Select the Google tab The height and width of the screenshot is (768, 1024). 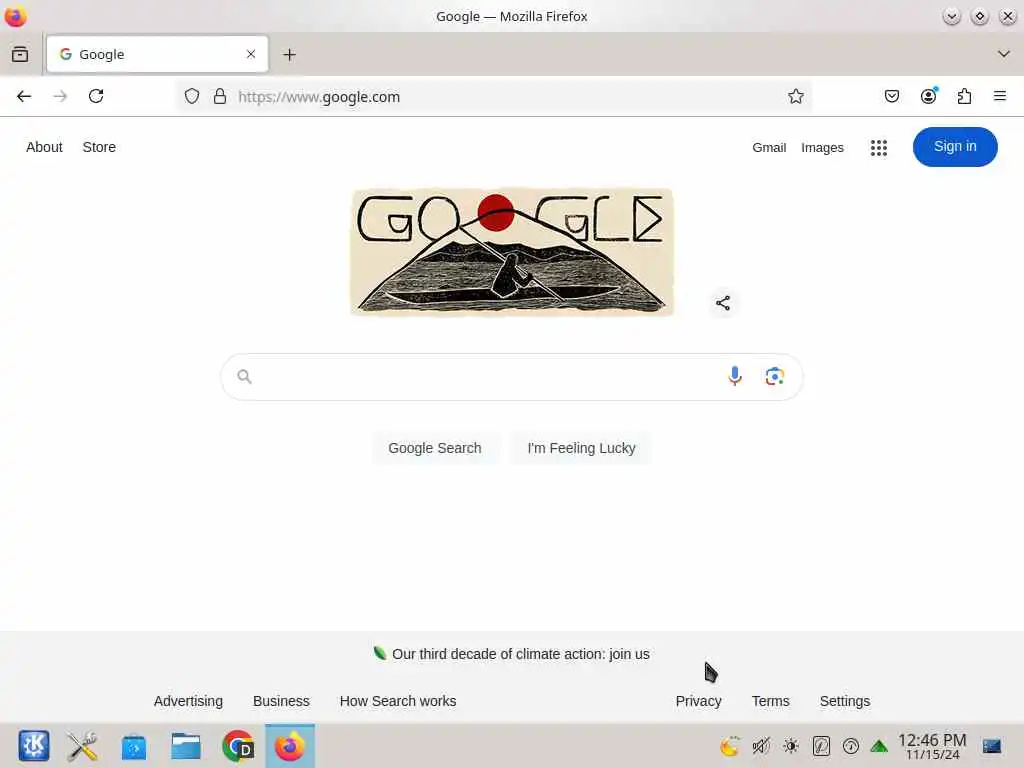click(x=157, y=54)
